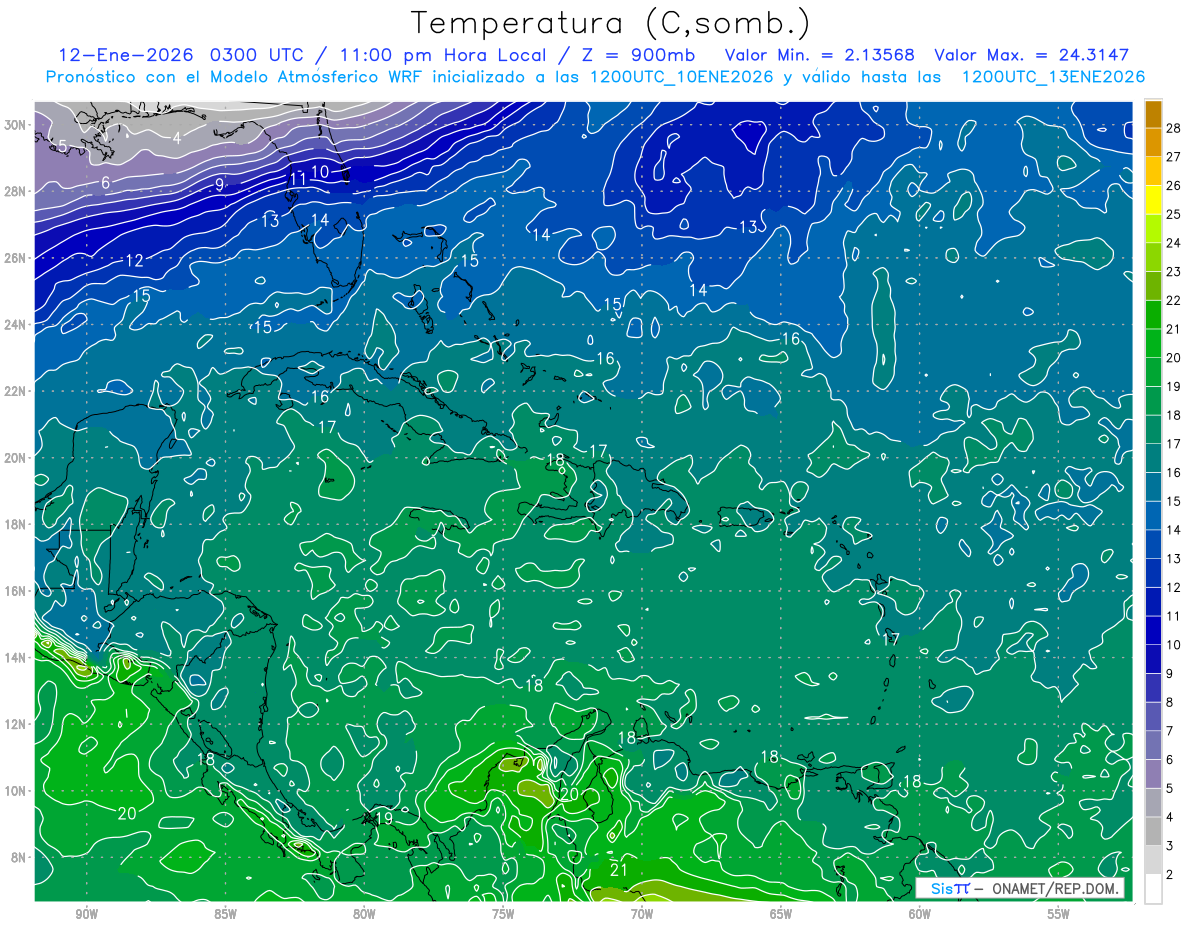The height and width of the screenshot is (927, 1200).
Task: Select the date text 12-Ene-2026 0300 UTC
Action: pos(185,55)
